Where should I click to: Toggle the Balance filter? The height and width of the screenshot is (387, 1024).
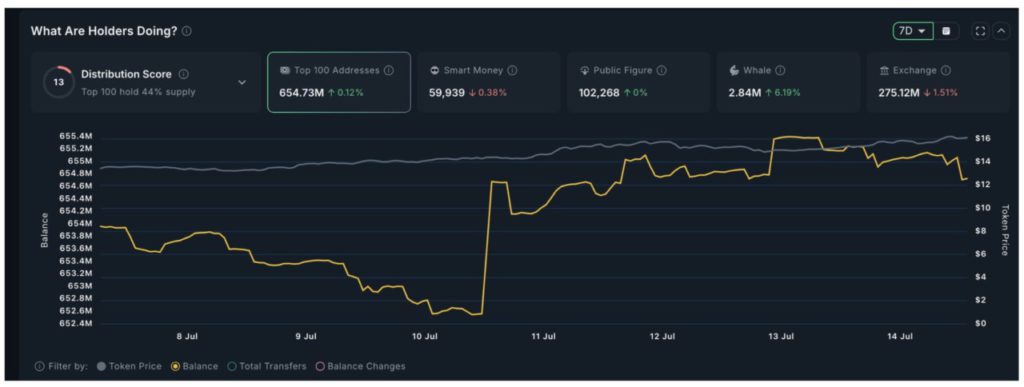coord(195,366)
